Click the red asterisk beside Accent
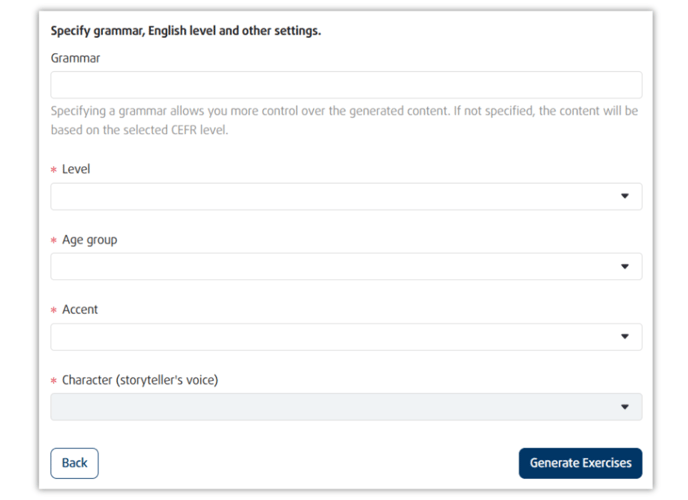 (x=54, y=312)
